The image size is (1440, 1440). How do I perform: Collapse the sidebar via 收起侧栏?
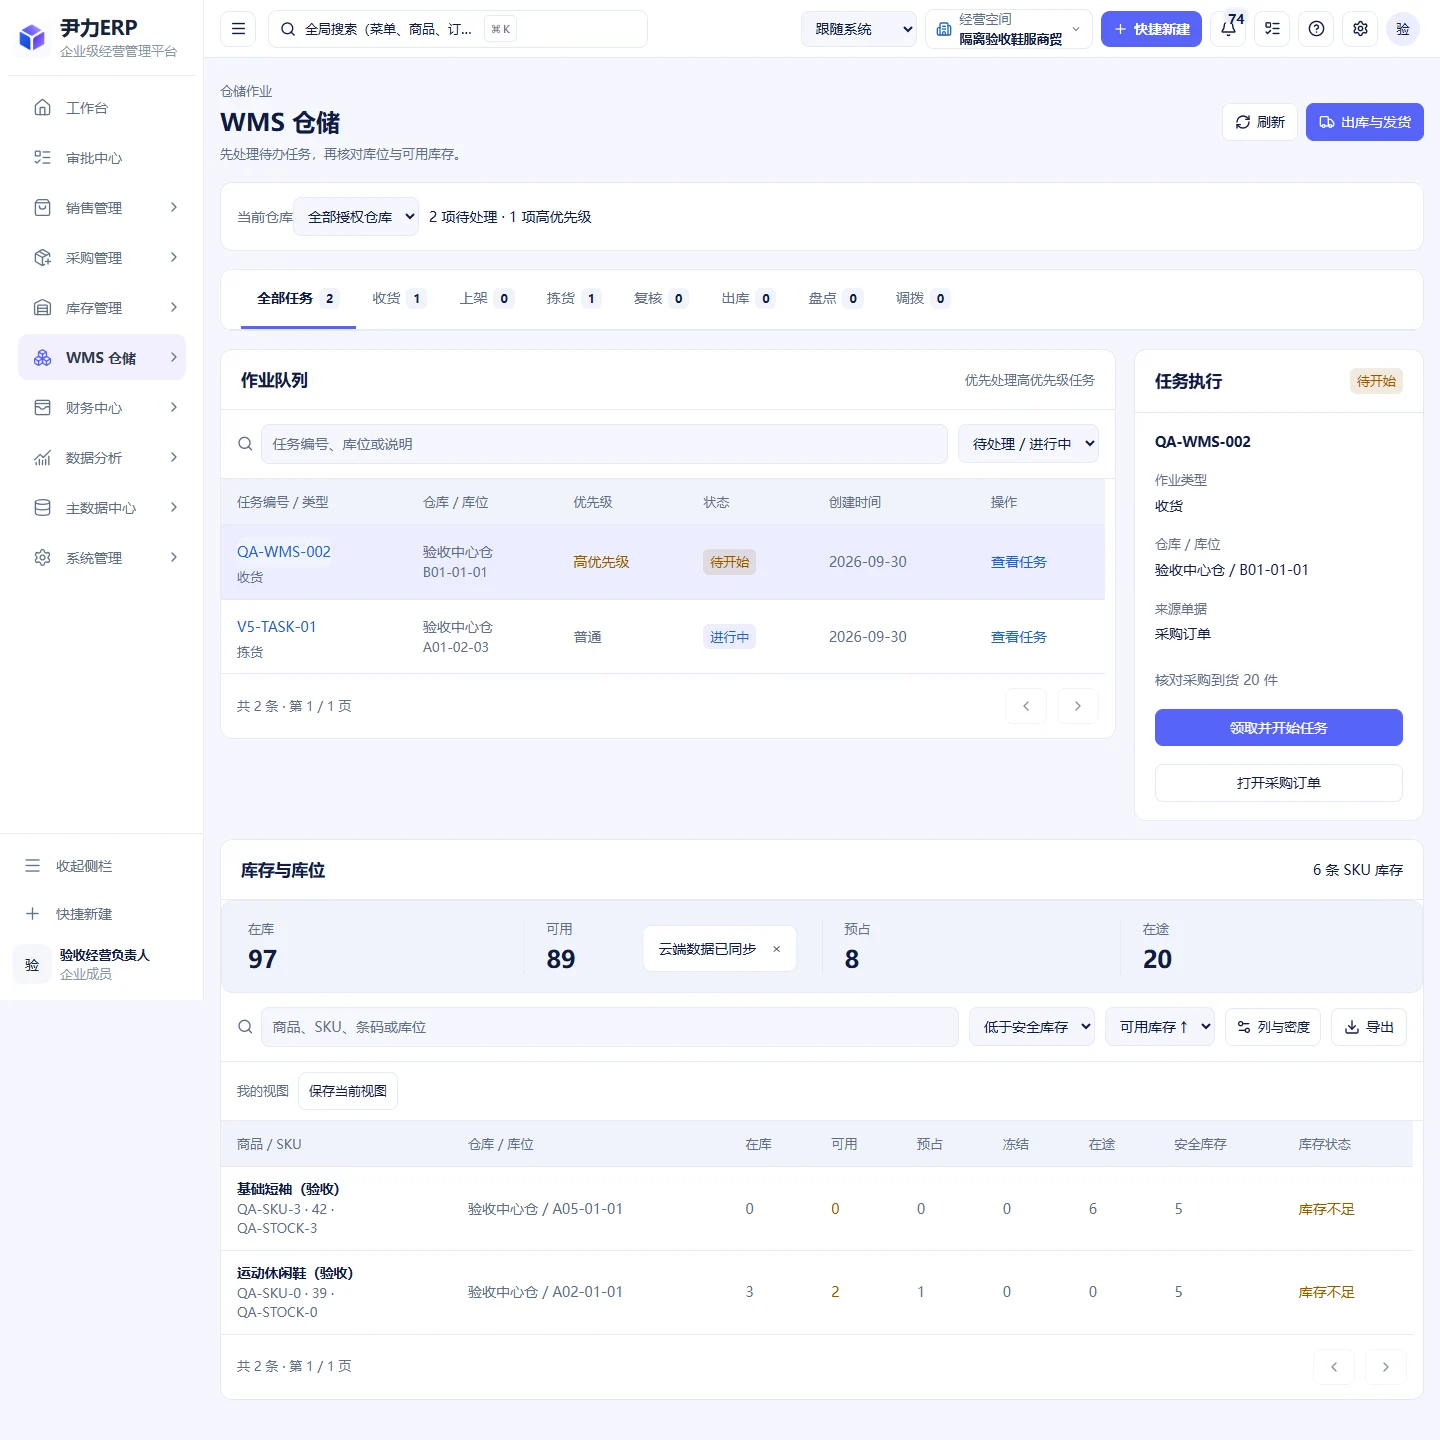click(x=102, y=866)
